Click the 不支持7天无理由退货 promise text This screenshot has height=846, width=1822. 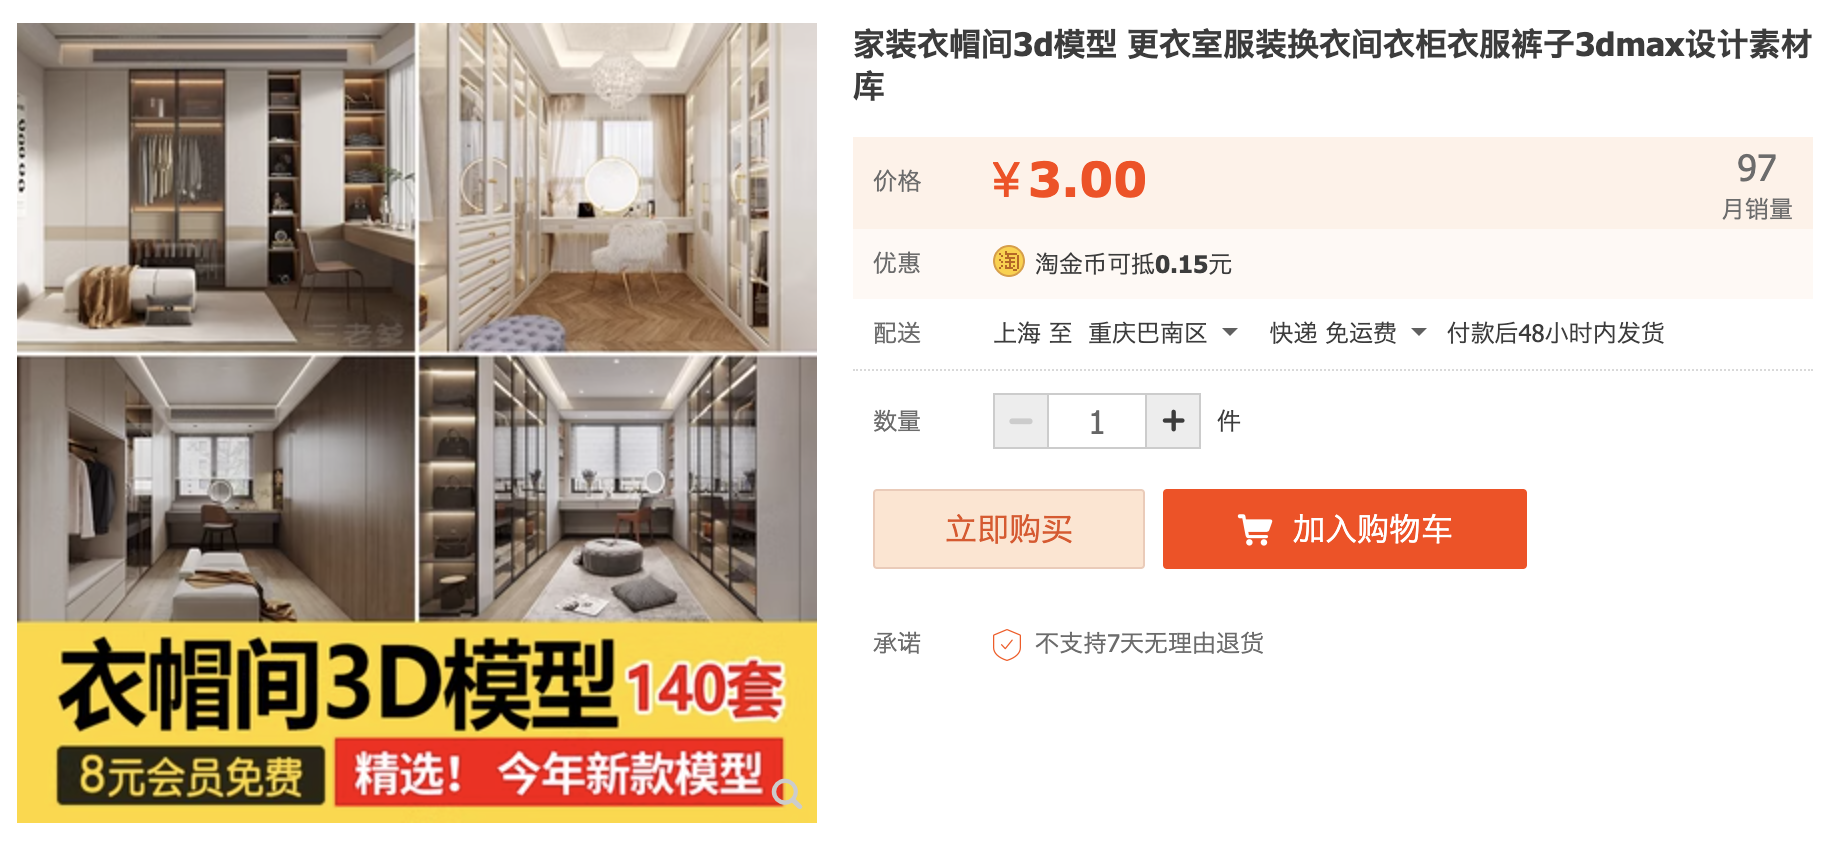1149,643
